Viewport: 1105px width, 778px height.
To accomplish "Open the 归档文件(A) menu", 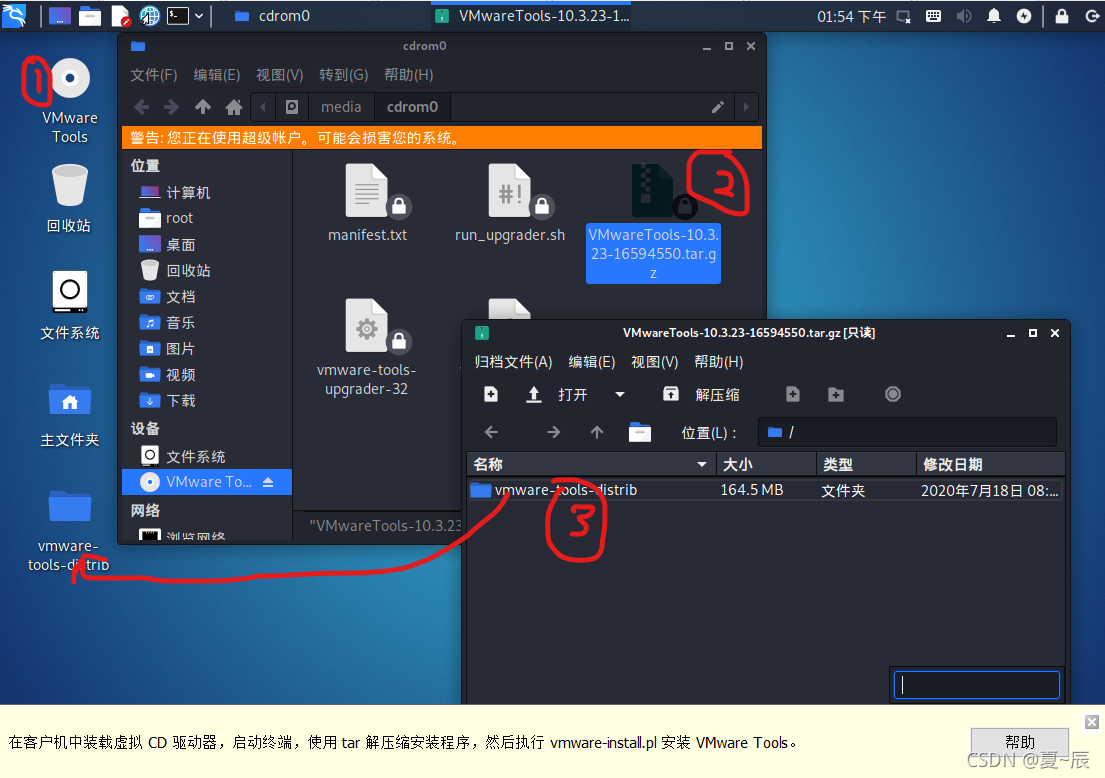I will pyautogui.click(x=513, y=362).
